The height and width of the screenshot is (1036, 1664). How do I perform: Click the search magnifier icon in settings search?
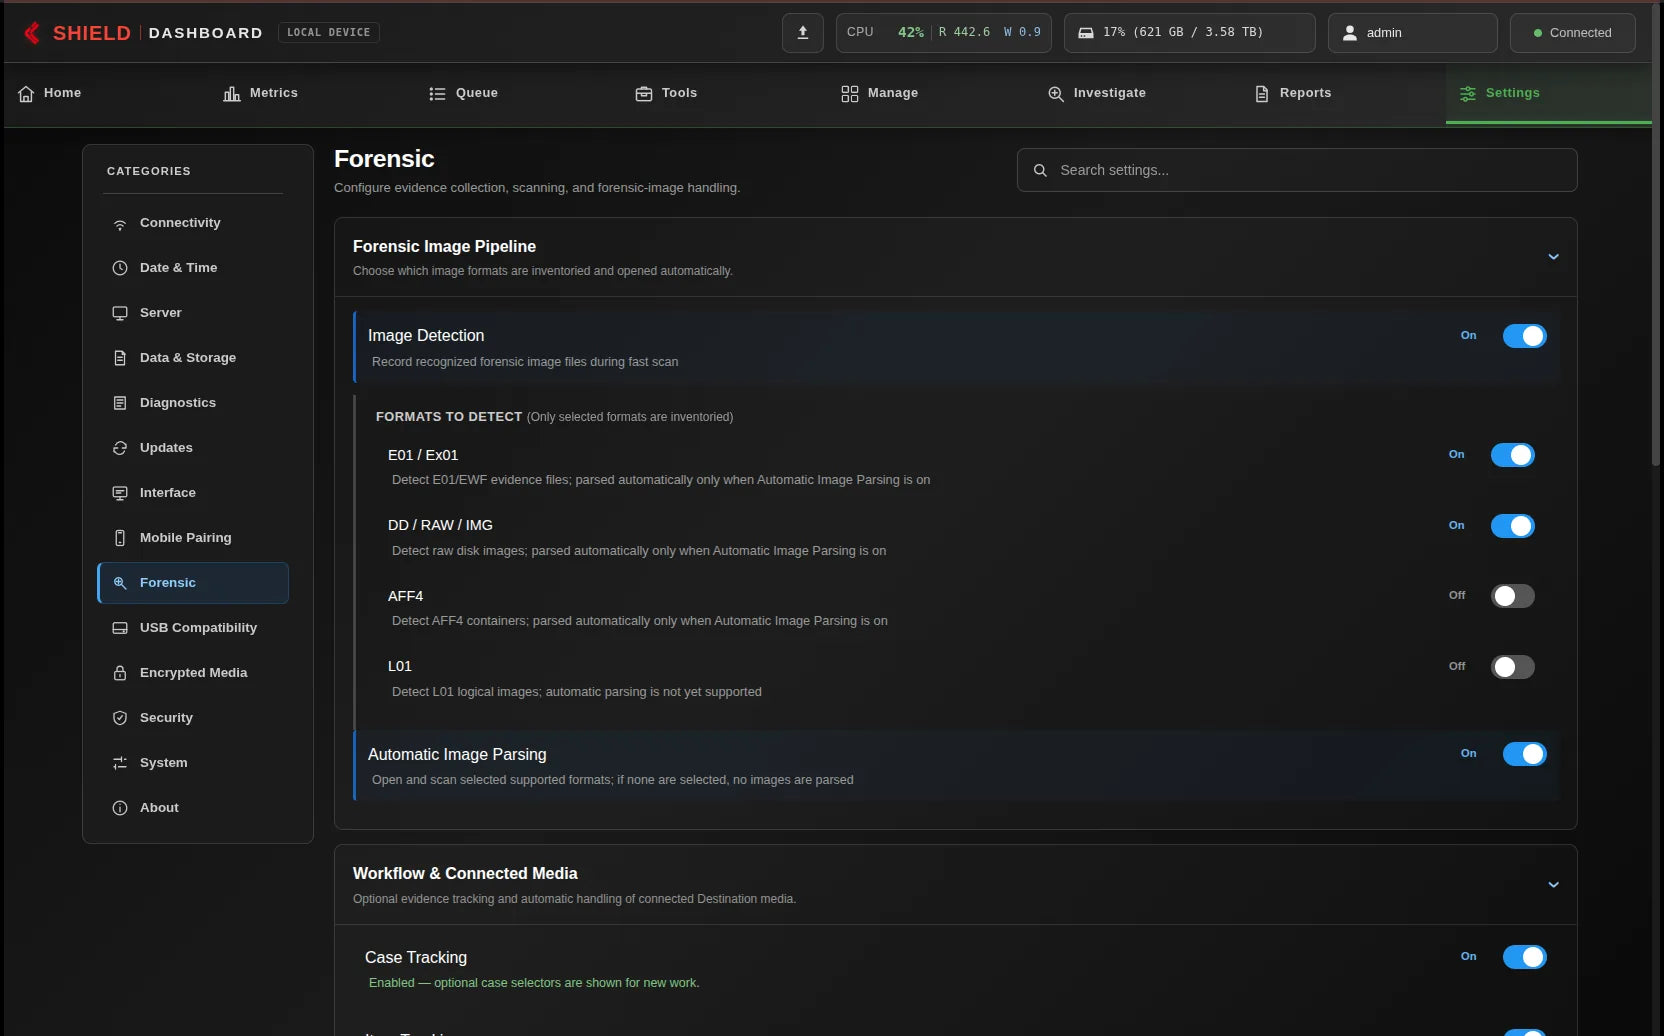1040,171
